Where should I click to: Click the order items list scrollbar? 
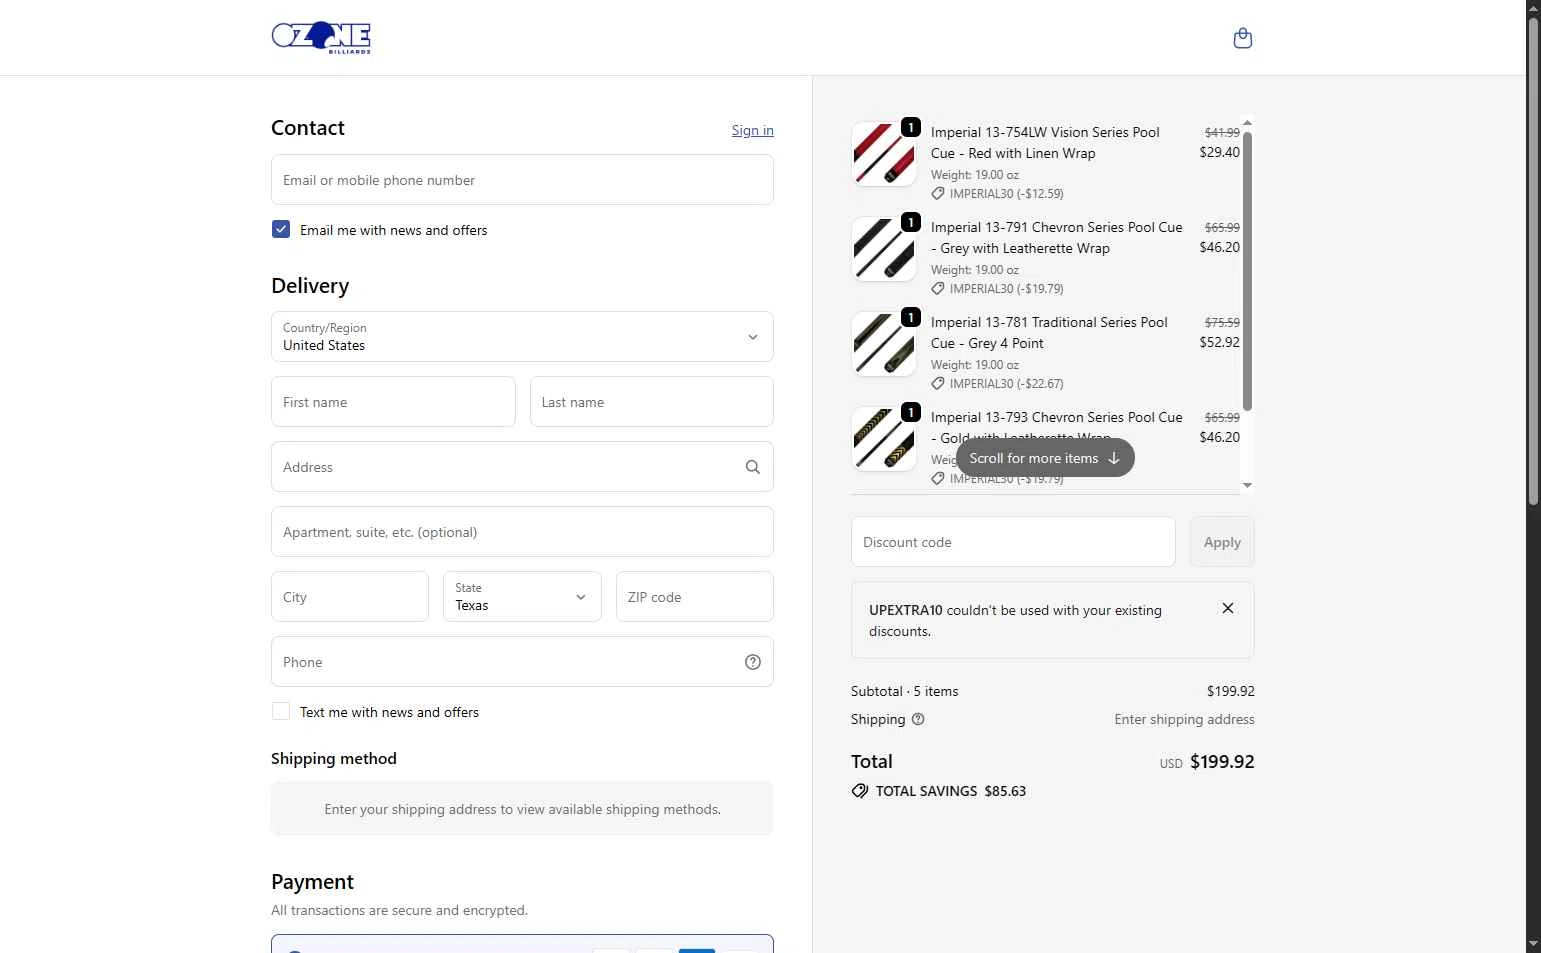[1247, 270]
